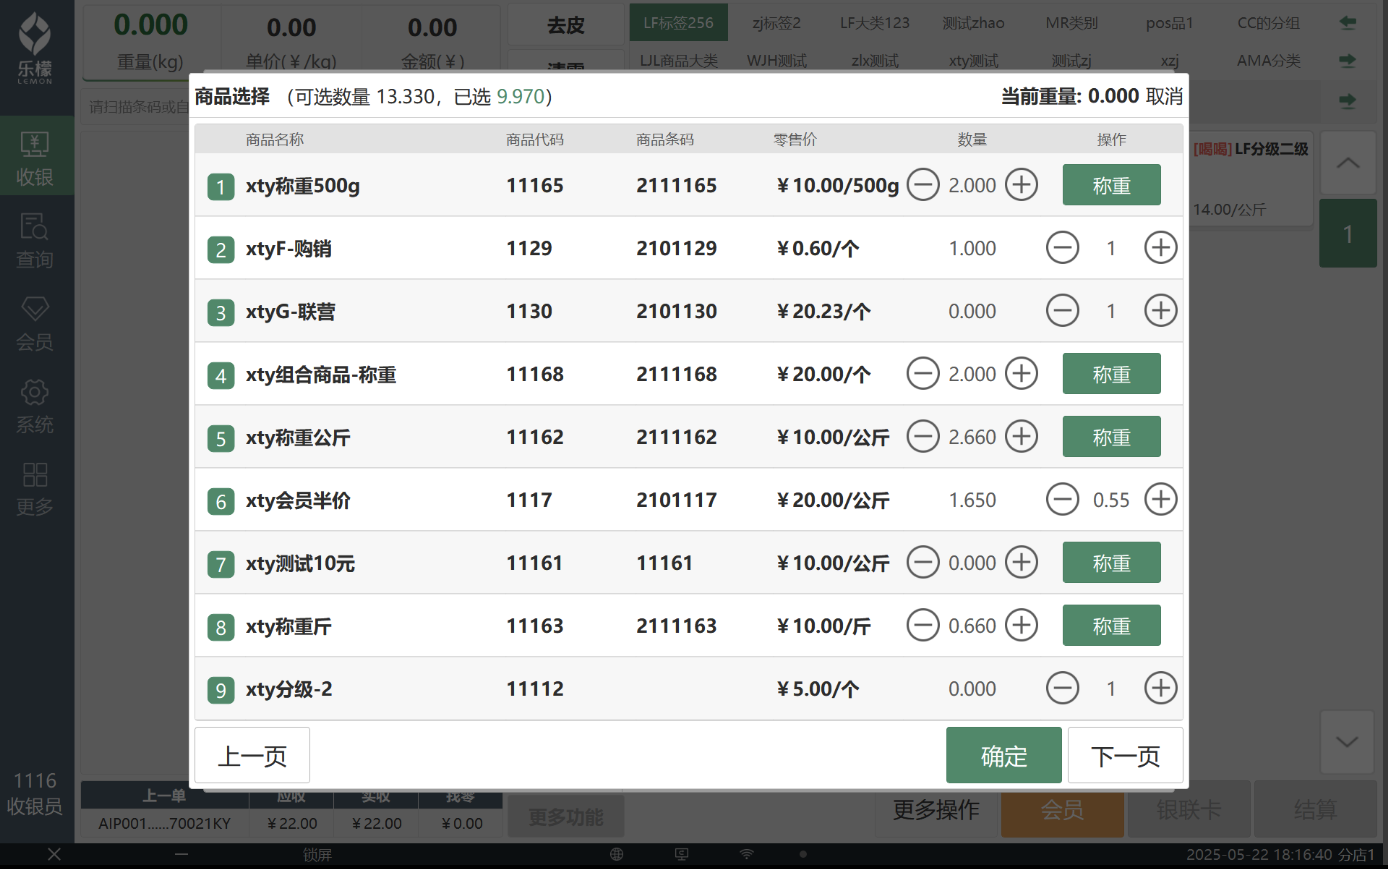Screen dimensions: 1388x869
Task: Weigh xty称重500g with 称重 button
Action: 1111,185
